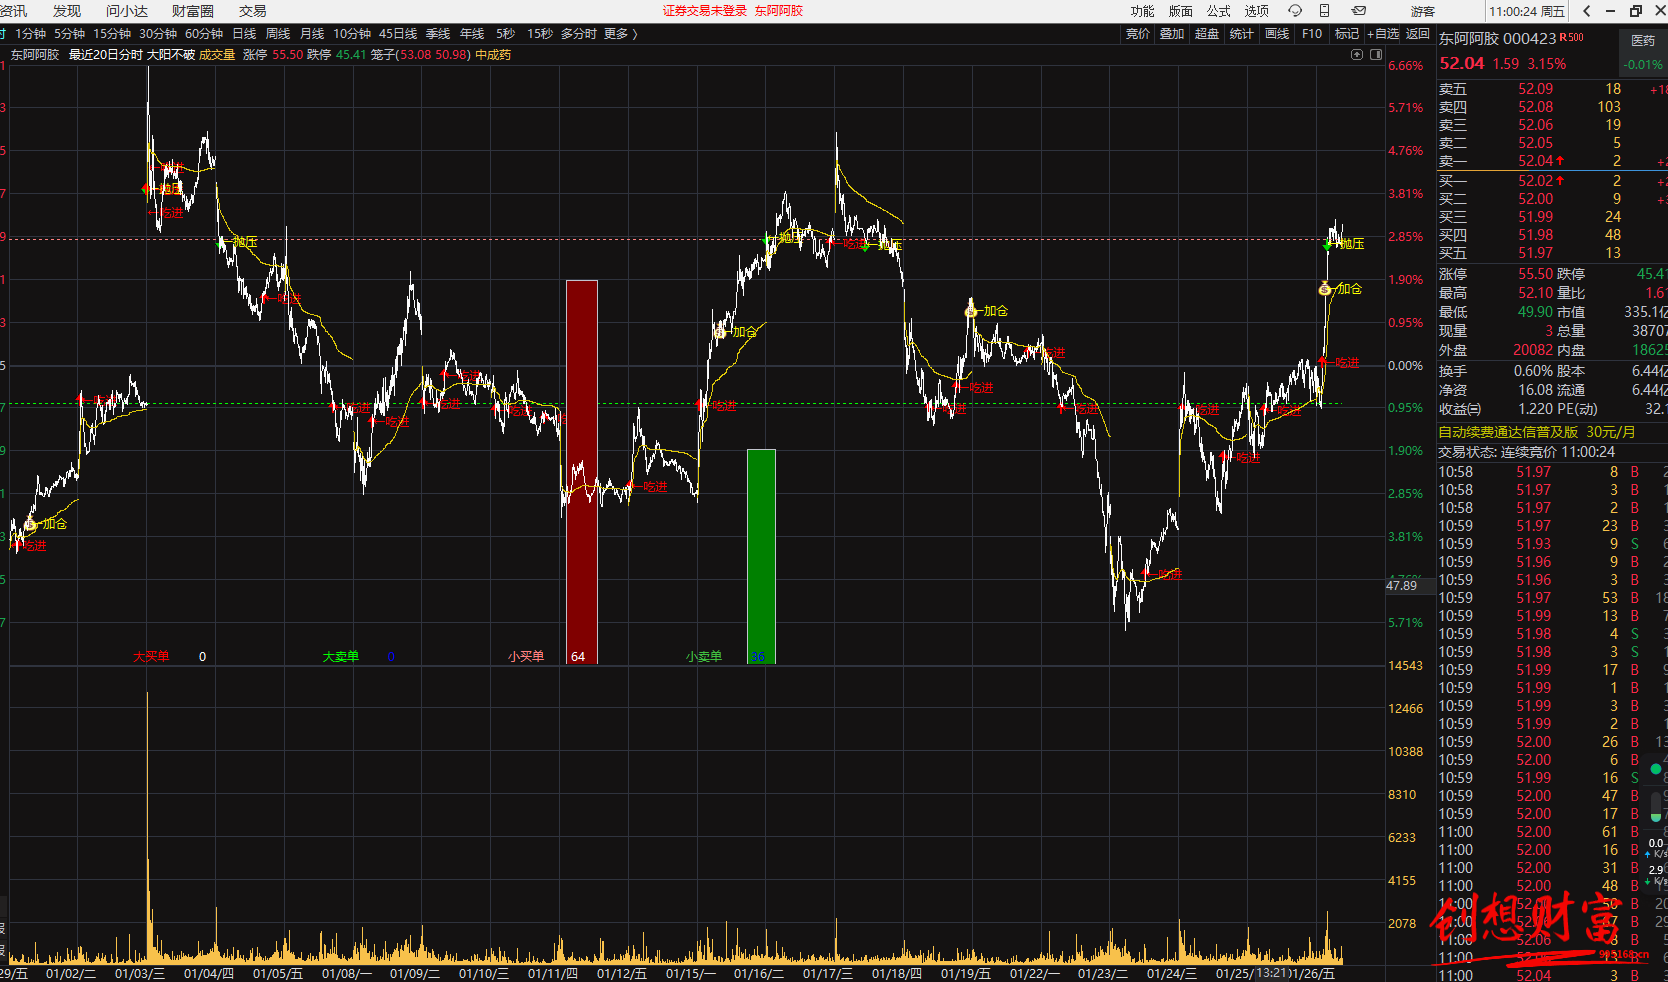The height and width of the screenshot is (982, 1668).
Task: Open the 发现 menu
Action: 67,11
